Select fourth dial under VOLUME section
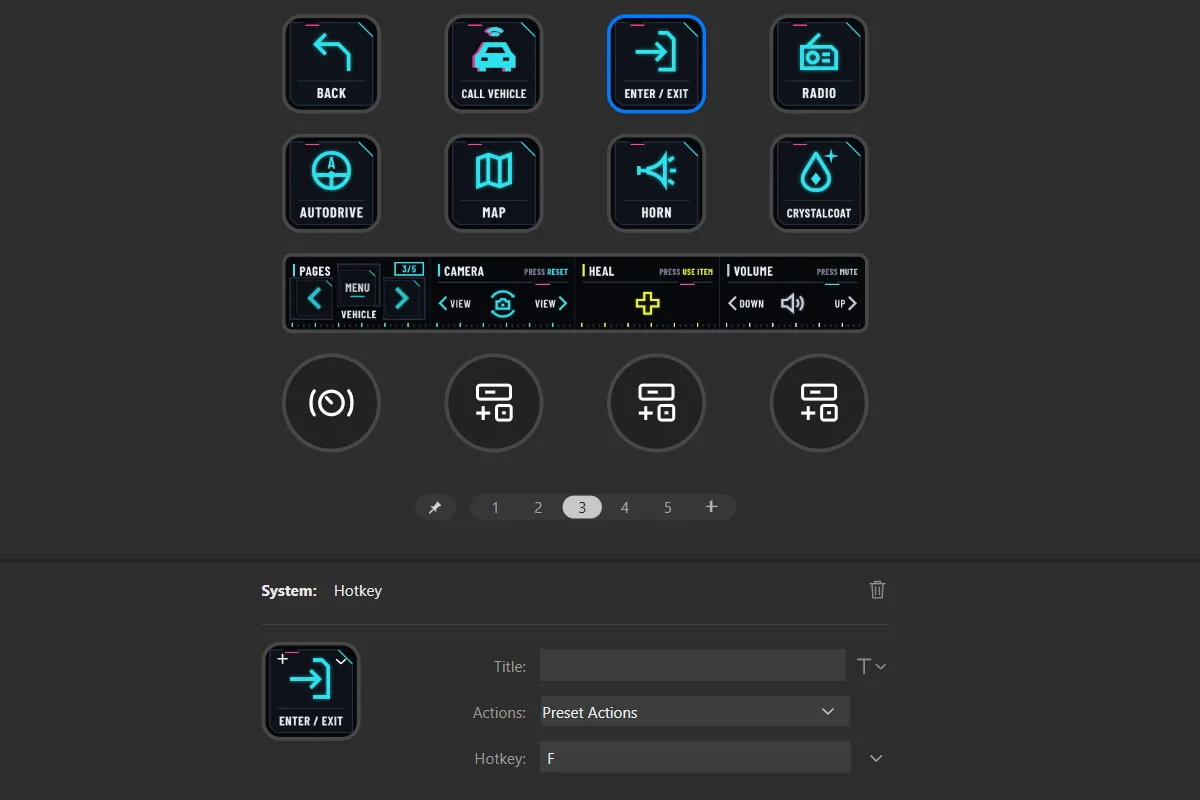This screenshot has height=800, width=1200. click(819, 403)
